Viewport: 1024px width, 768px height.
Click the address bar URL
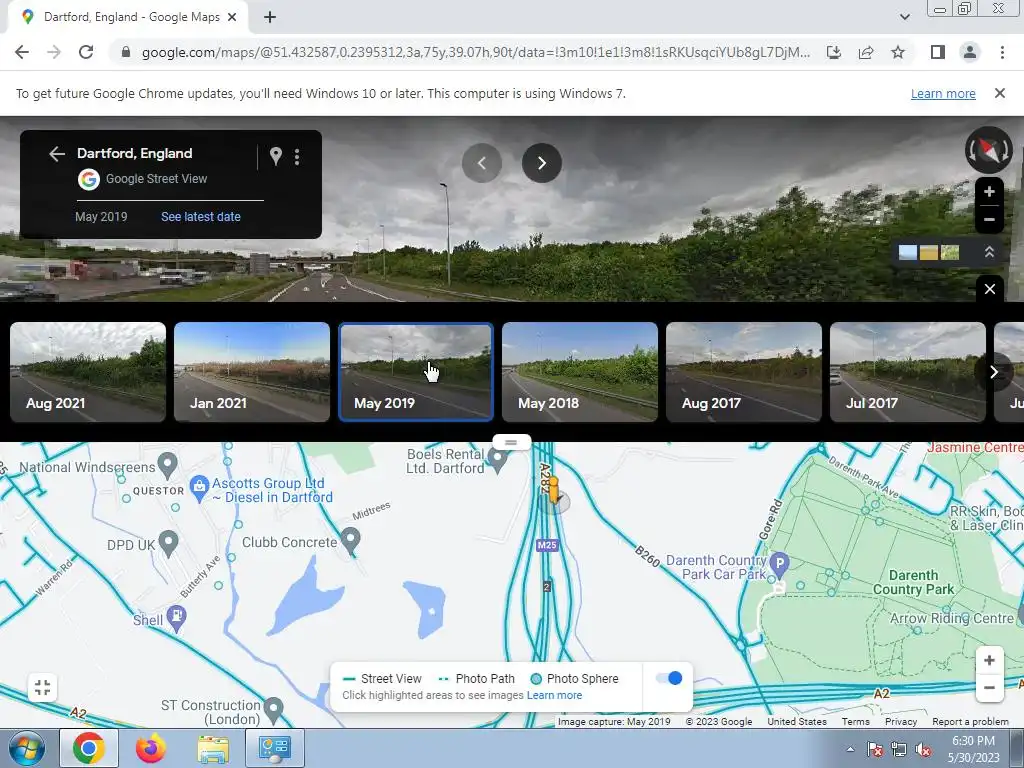point(475,52)
